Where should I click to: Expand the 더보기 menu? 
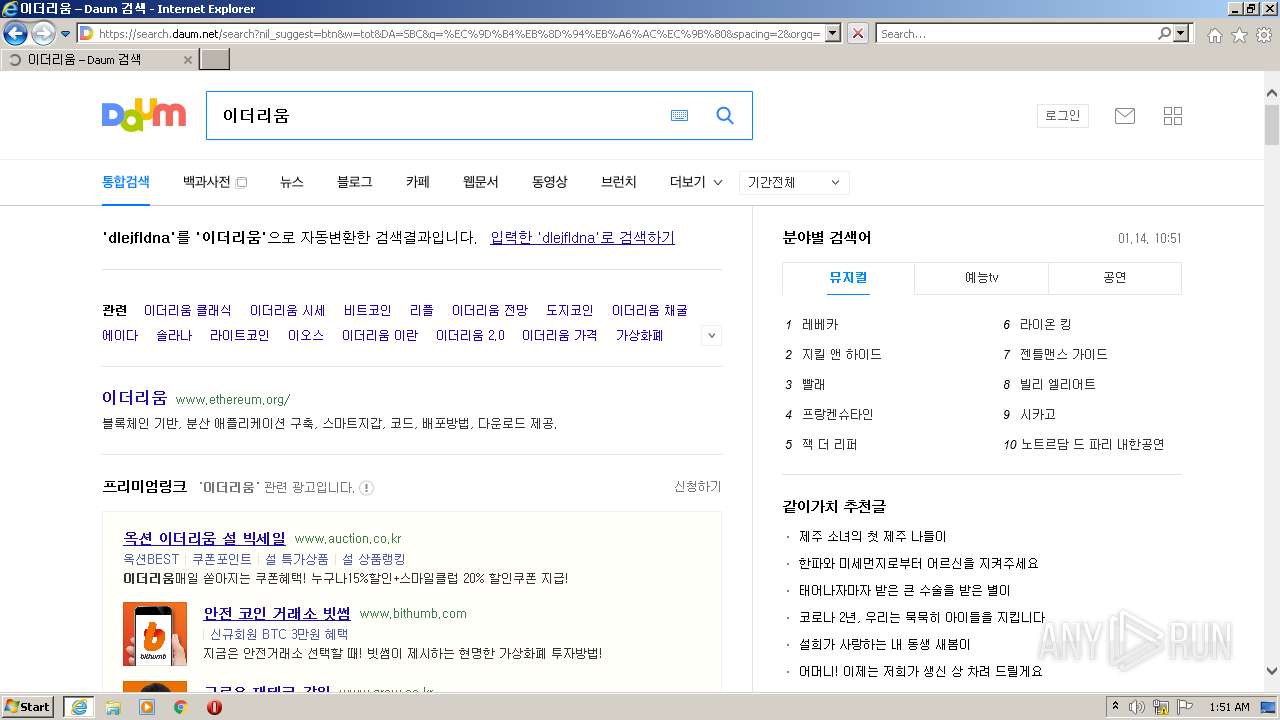click(695, 182)
